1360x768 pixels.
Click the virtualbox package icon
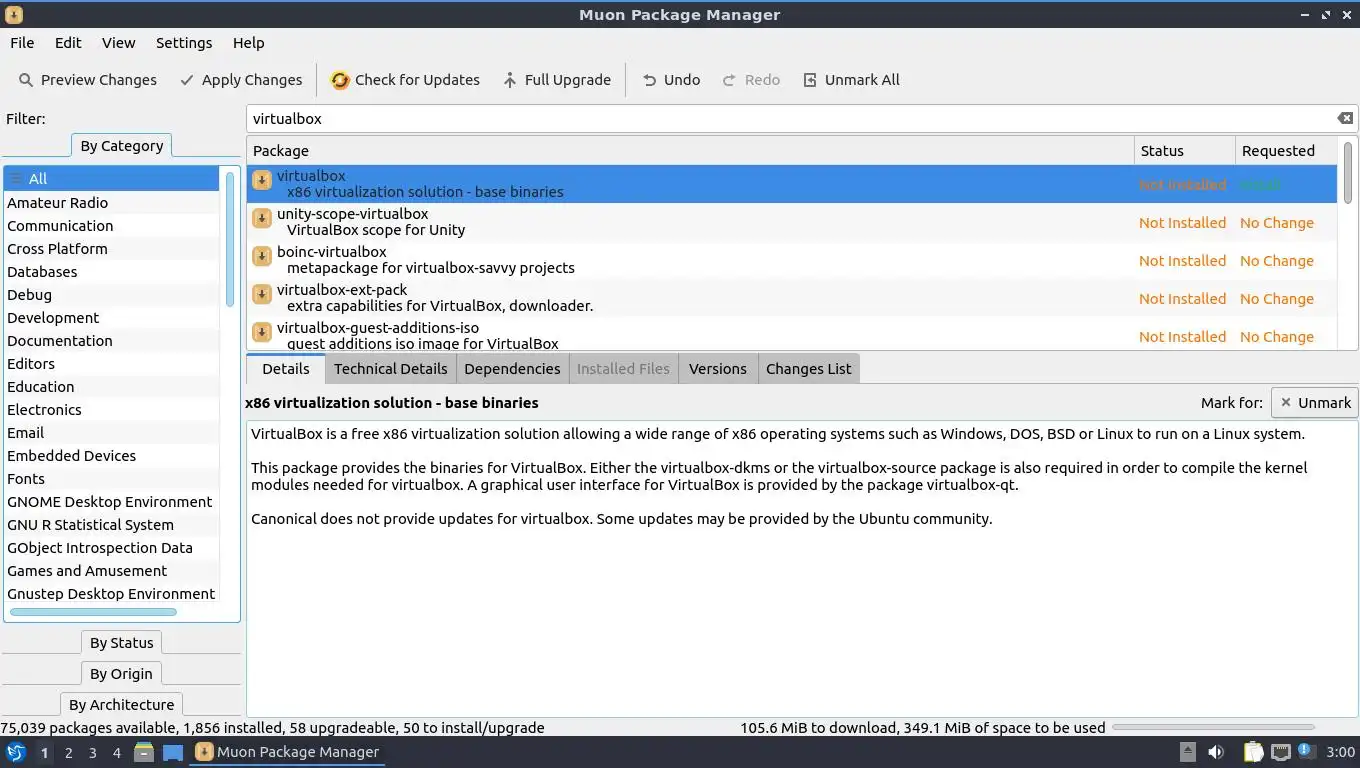tap(262, 180)
